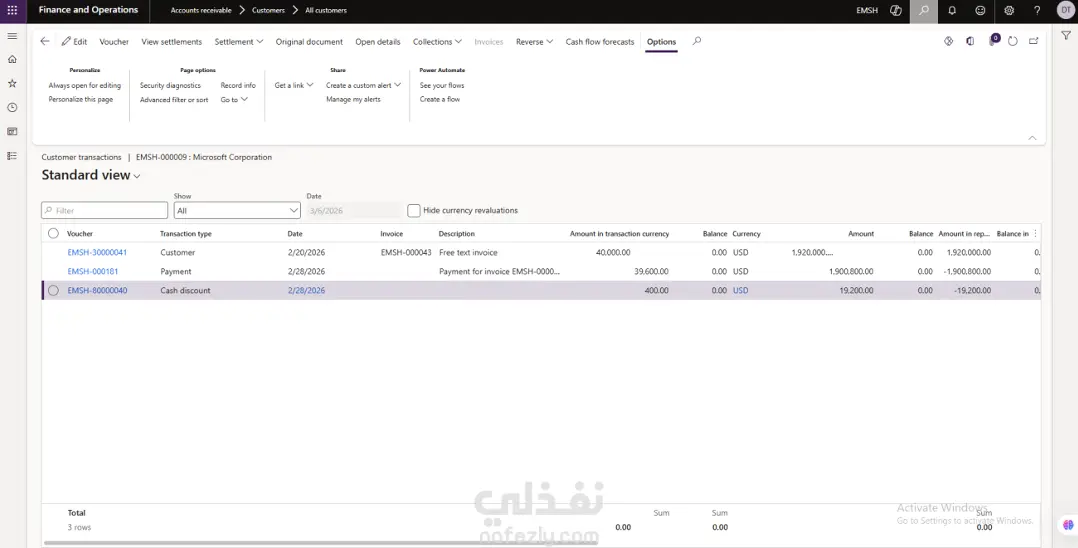Select the Cash discount row circle
1078x548 pixels.
pos(53,290)
